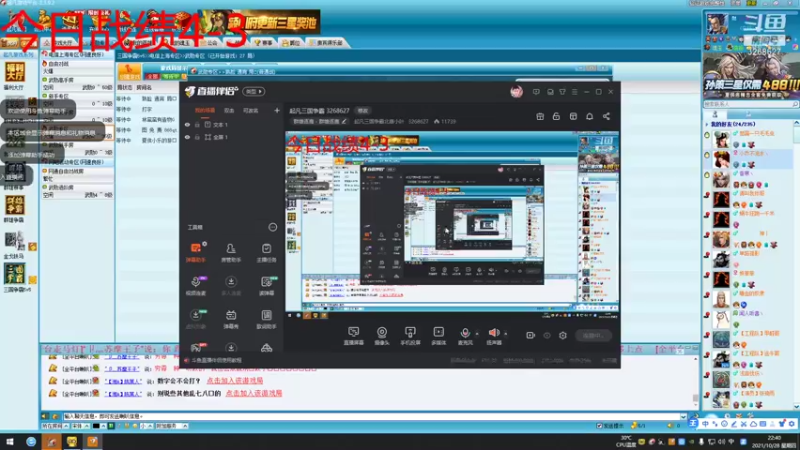Click the taskbar clock showing 22:40

tap(773, 442)
